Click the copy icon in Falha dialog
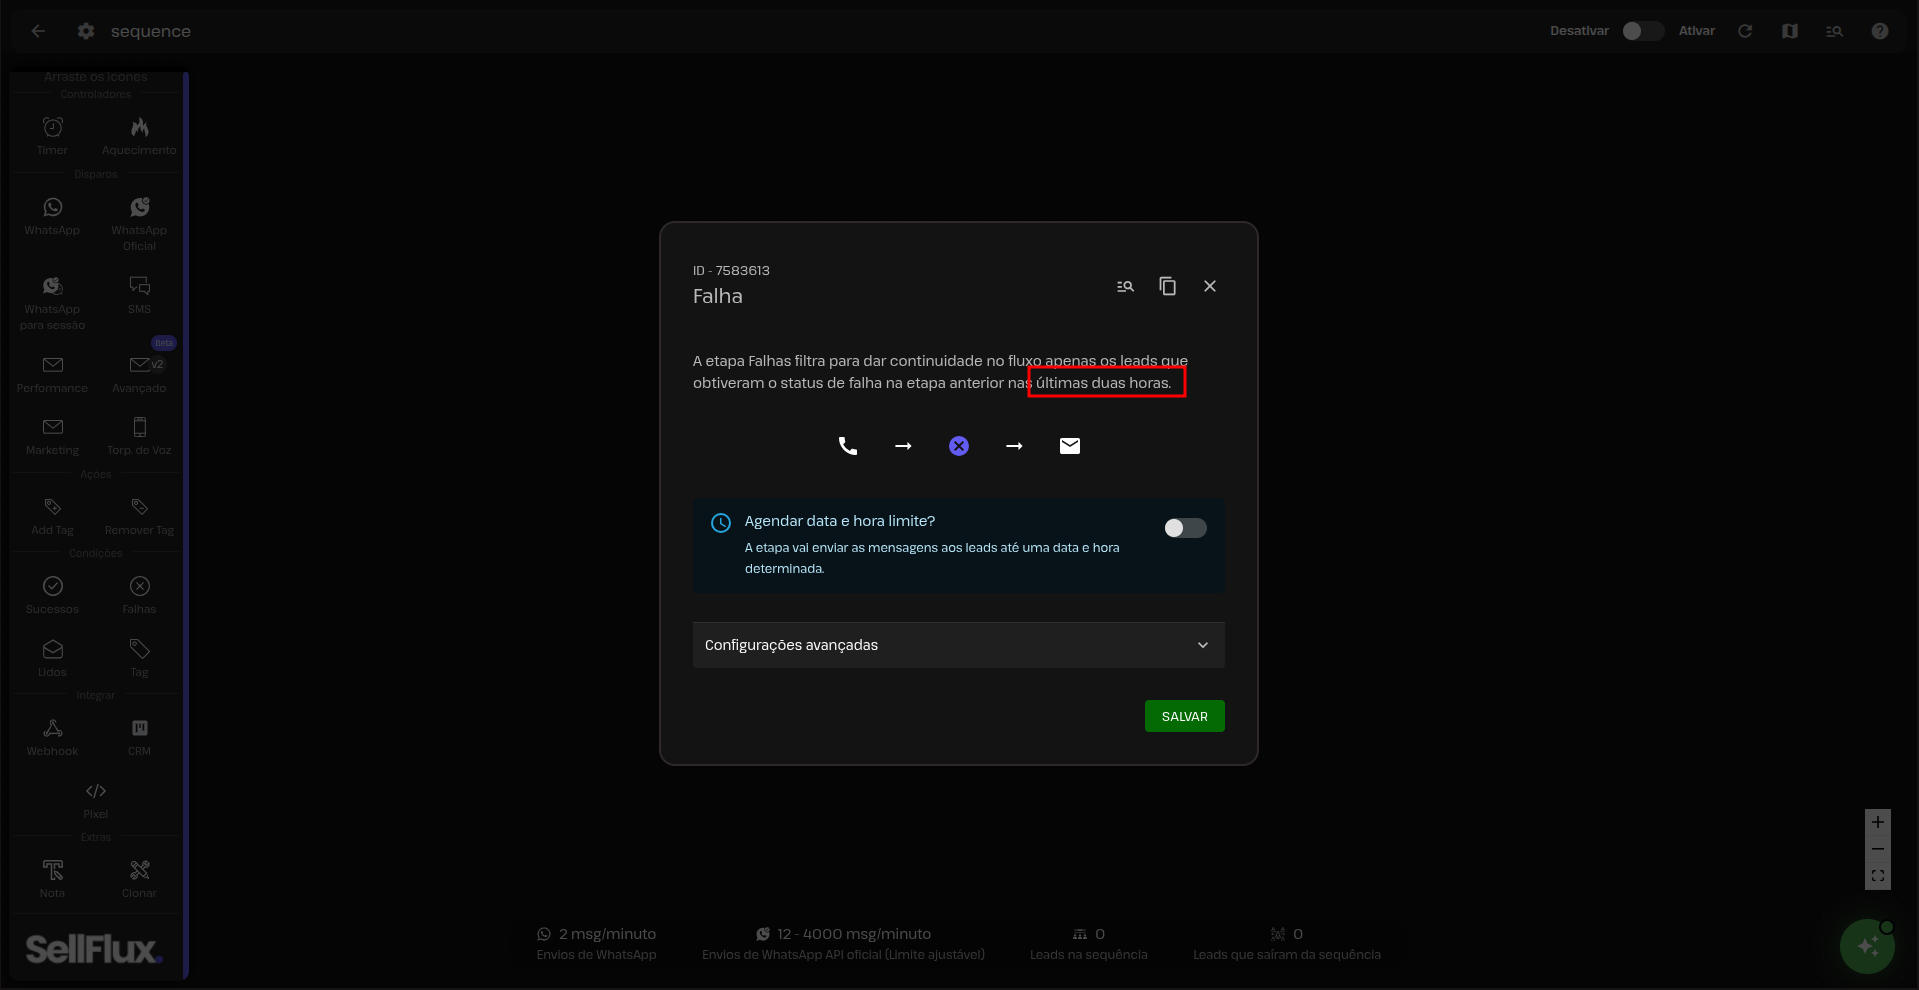1919x990 pixels. pos(1167,286)
